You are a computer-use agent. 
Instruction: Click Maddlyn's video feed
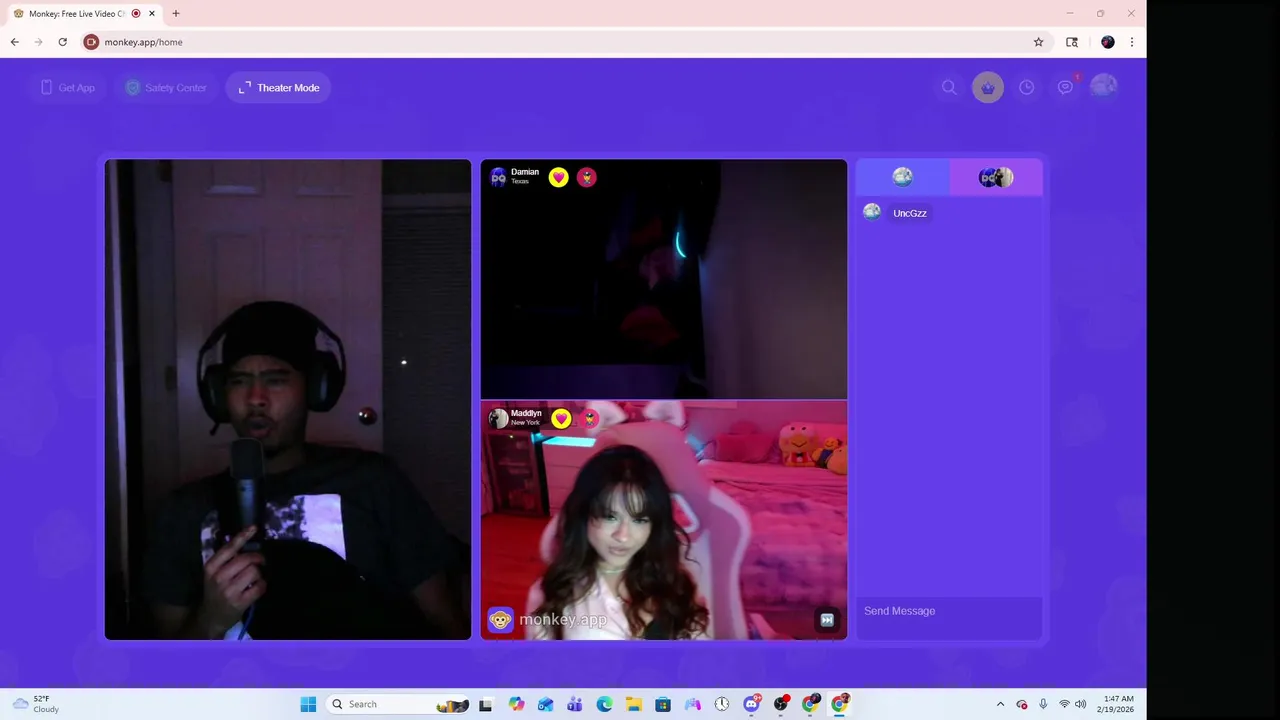coord(664,520)
